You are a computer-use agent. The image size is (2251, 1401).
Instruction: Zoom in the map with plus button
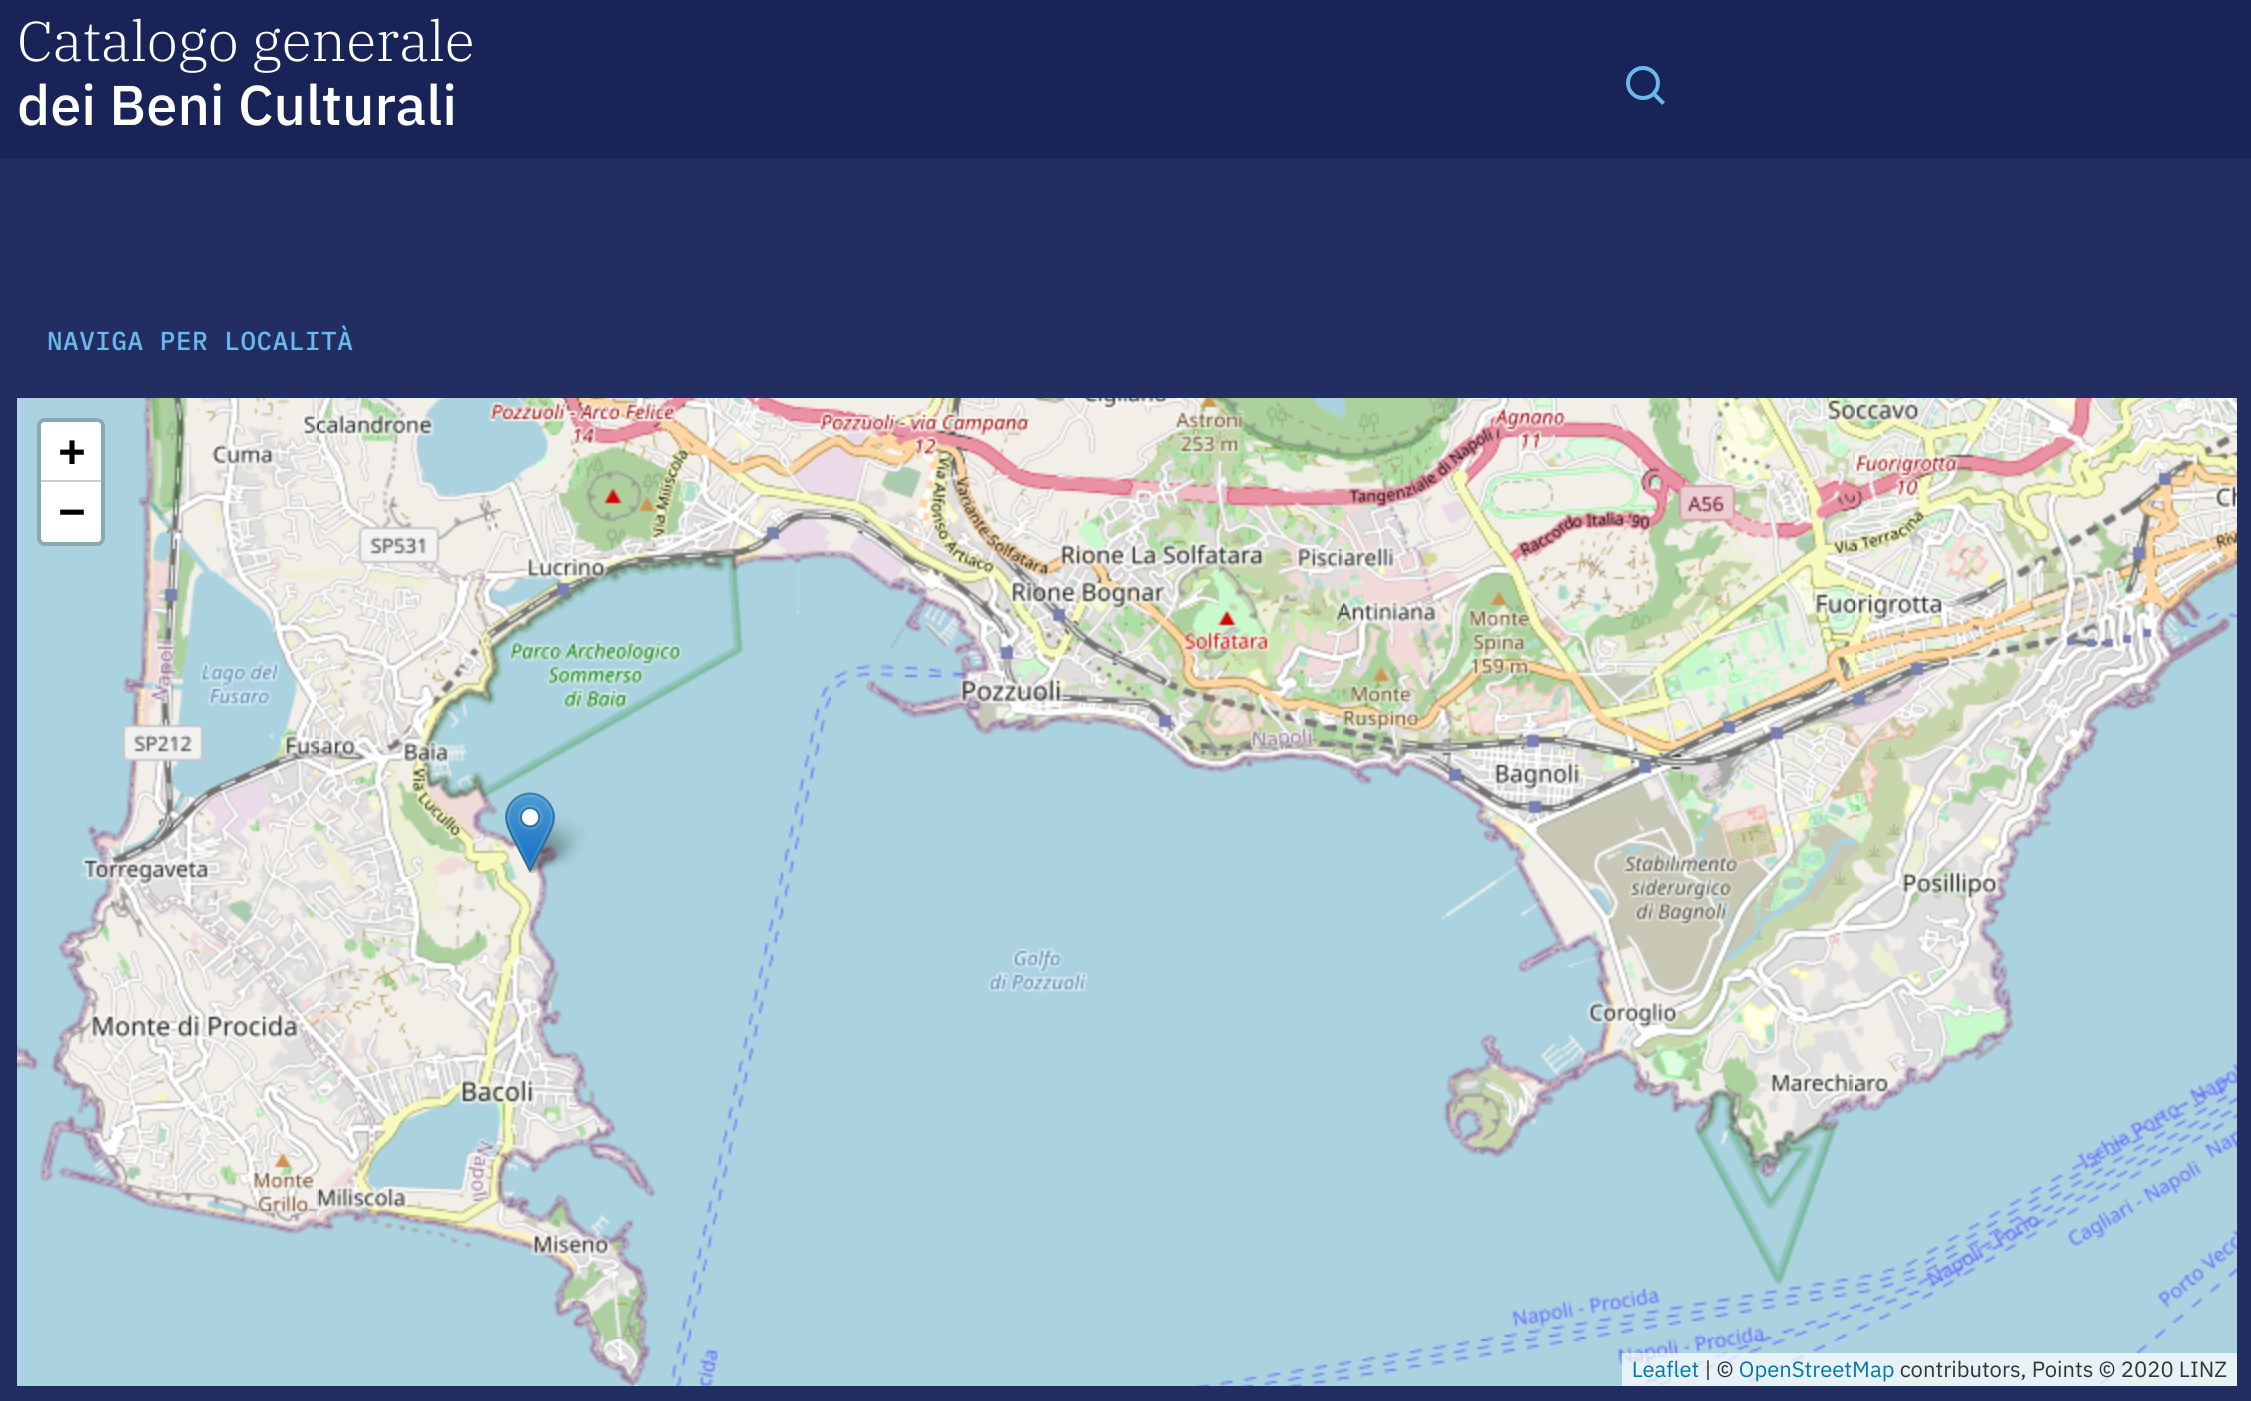click(71, 452)
